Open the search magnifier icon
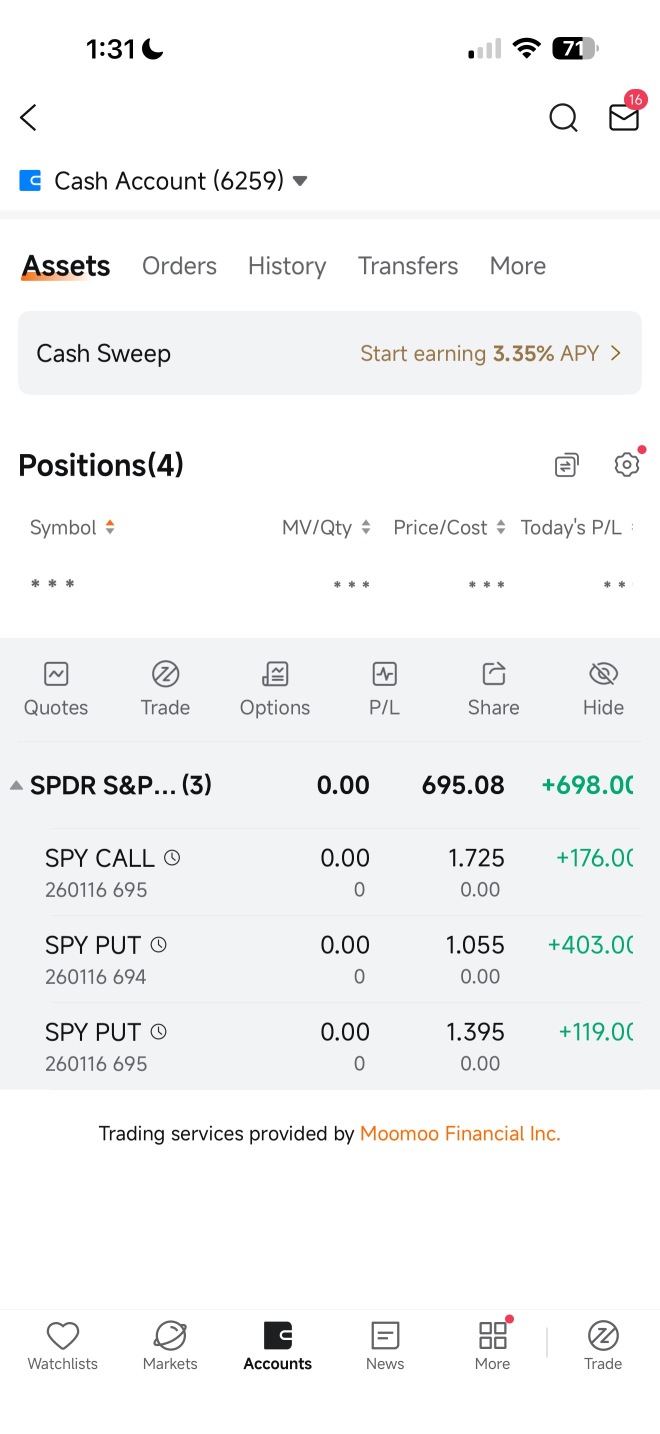Screen dimensions: 660x1434 coord(563,118)
